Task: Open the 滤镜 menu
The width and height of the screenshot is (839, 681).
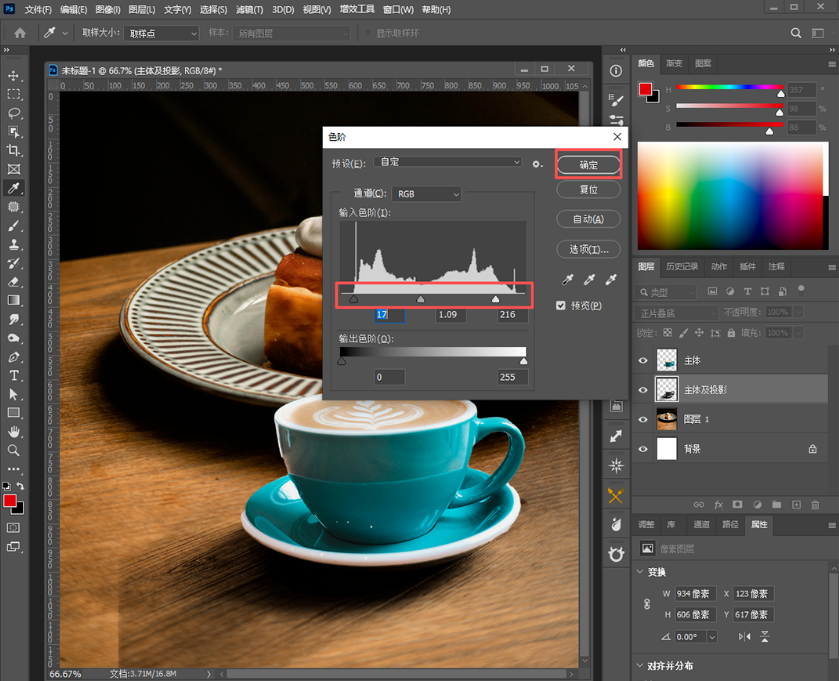Action: click(249, 10)
